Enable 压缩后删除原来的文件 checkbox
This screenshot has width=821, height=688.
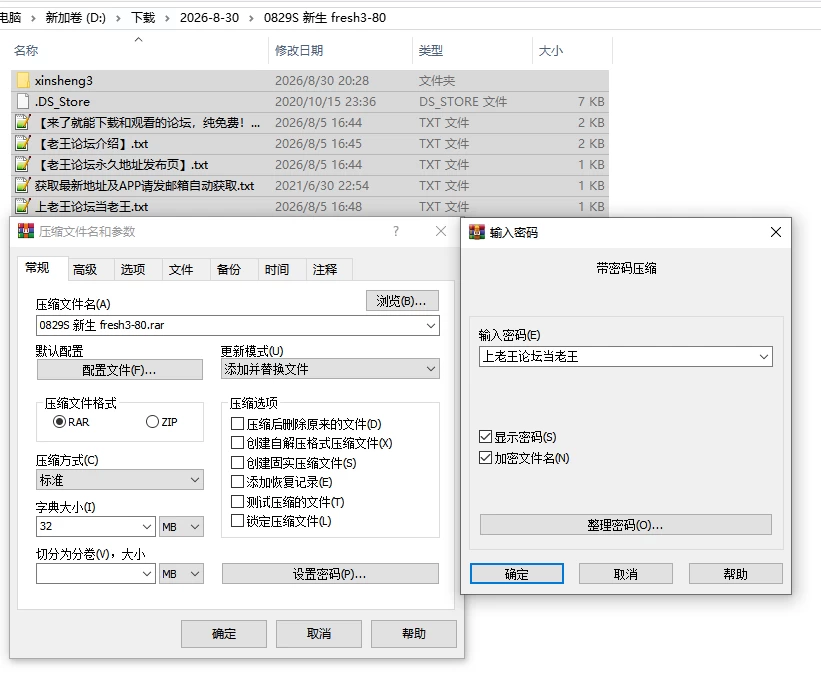(x=237, y=423)
